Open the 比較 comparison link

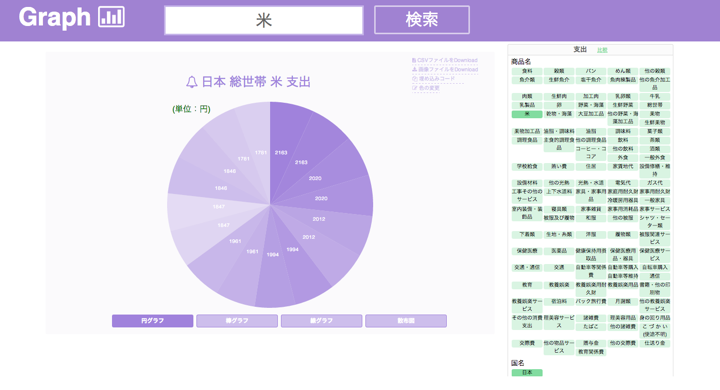click(602, 50)
